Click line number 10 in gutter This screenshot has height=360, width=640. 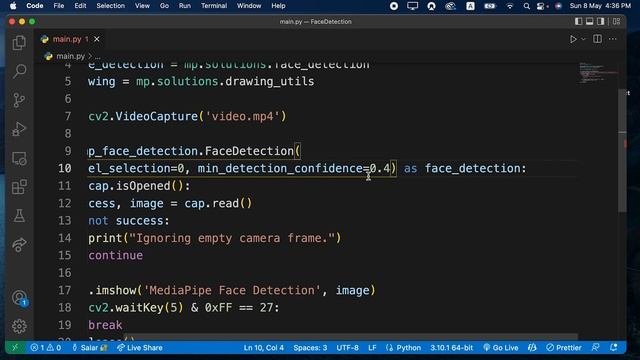tap(64, 168)
